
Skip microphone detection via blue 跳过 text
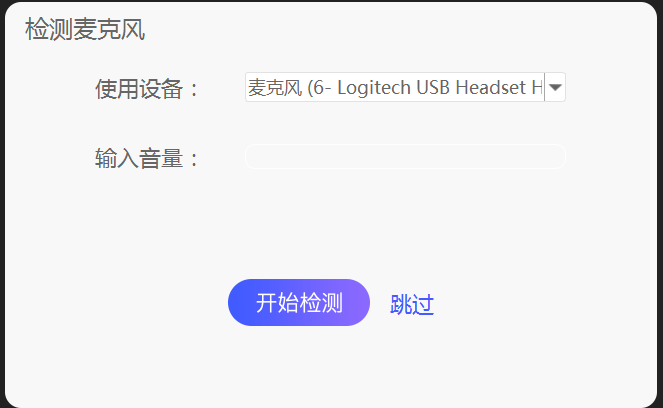[x=412, y=304]
